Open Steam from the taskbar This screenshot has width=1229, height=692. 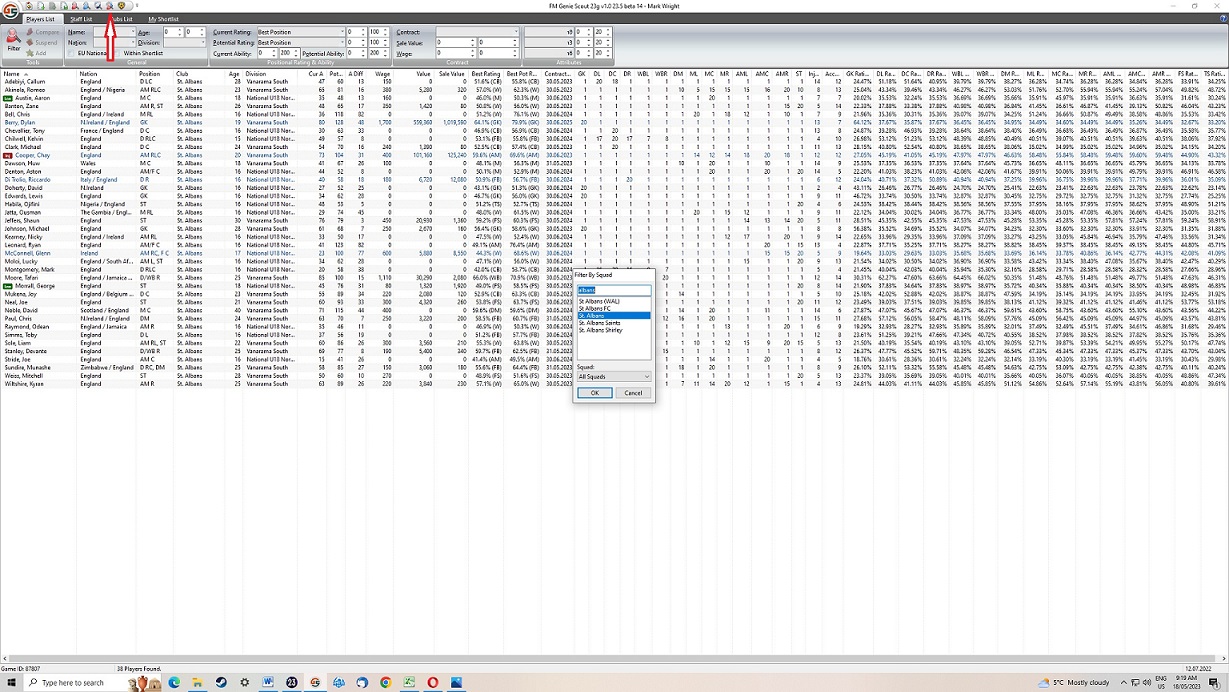click(221, 682)
